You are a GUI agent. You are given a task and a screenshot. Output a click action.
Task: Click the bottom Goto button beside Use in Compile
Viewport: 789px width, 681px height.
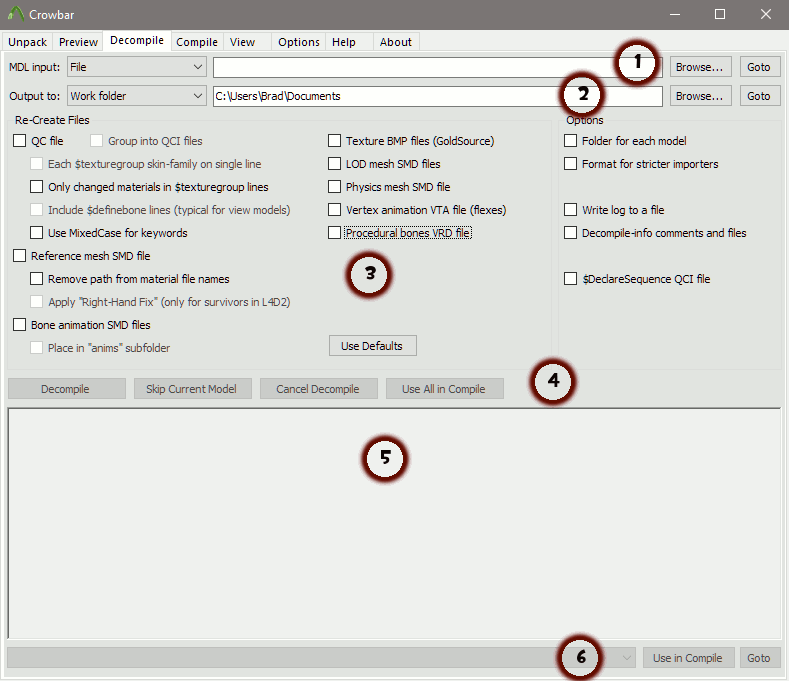[x=759, y=658]
